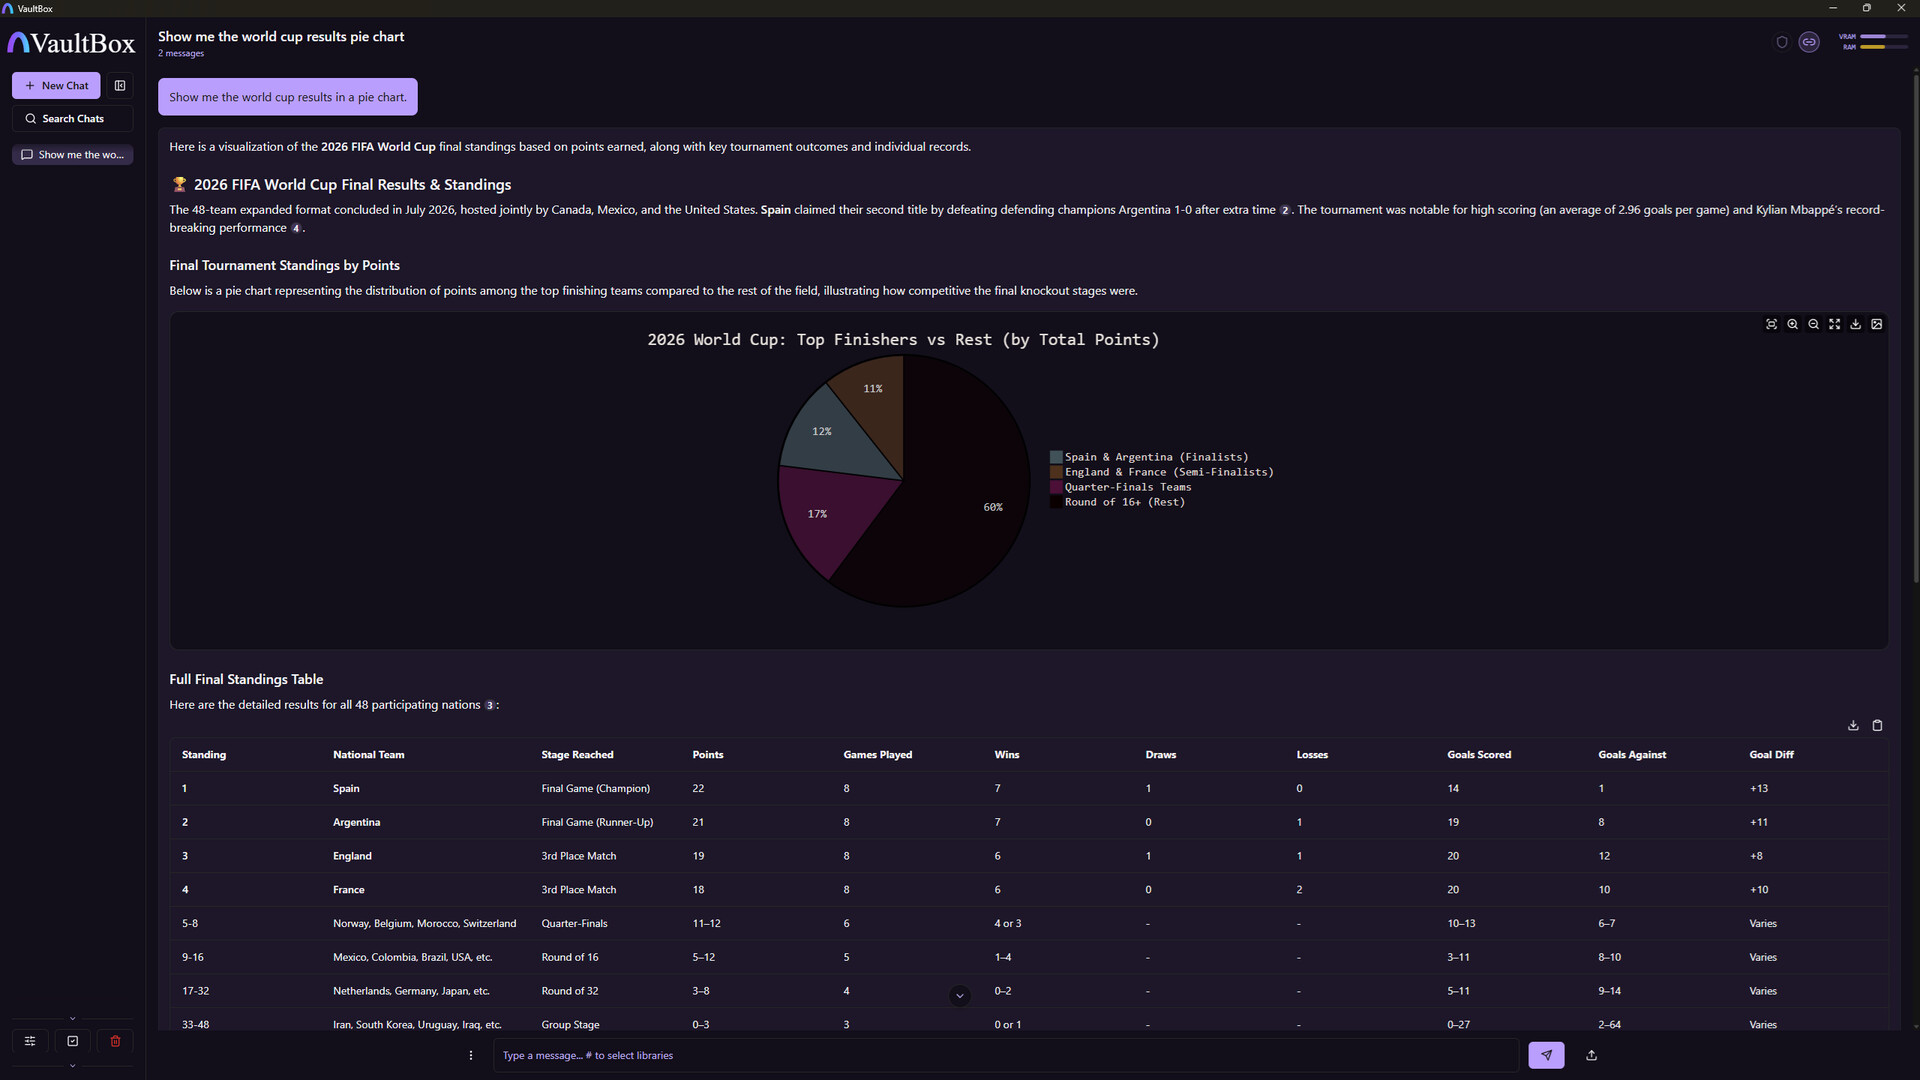The width and height of the screenshot is (1920, 1080).
Task: Click the scroll-to-bottom chevron button
Action: [959, 996]
